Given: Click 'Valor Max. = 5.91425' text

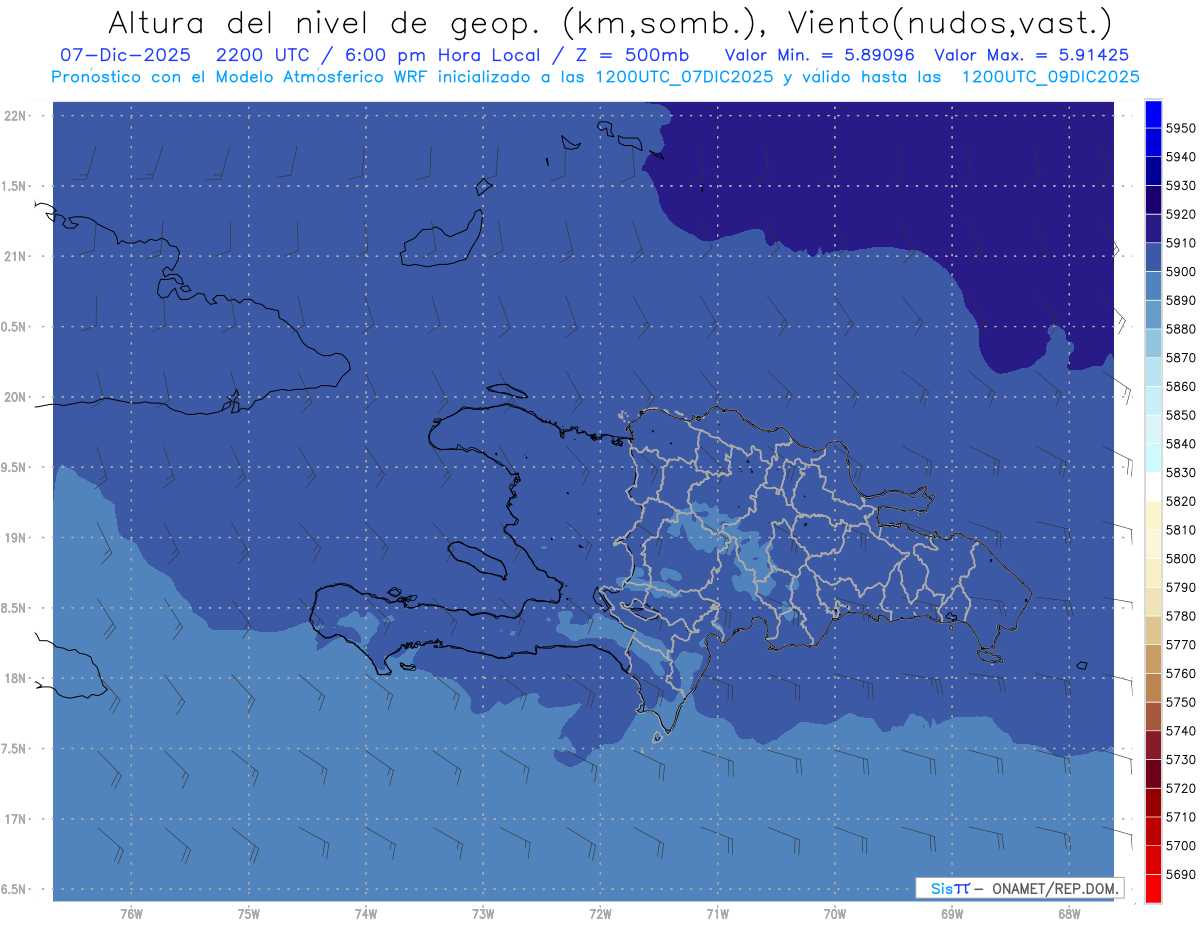Looking at the screenshot, I should tap(1031, 55).
